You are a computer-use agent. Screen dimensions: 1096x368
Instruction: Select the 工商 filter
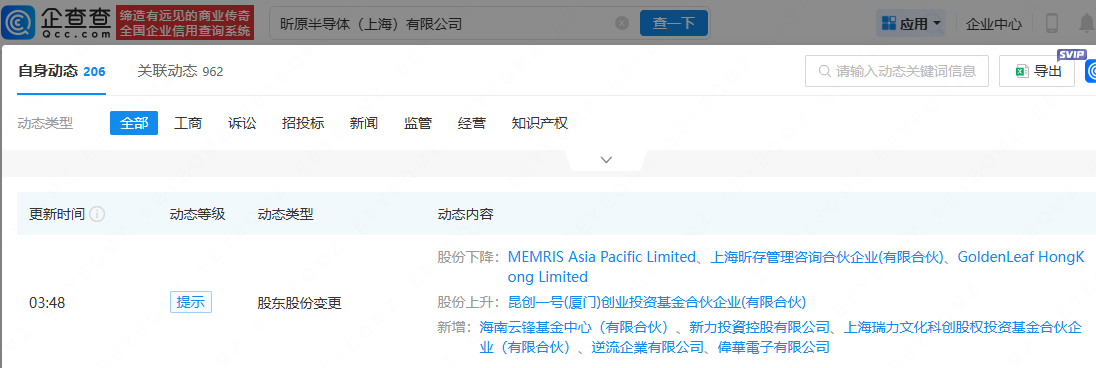tap(188, 123)
